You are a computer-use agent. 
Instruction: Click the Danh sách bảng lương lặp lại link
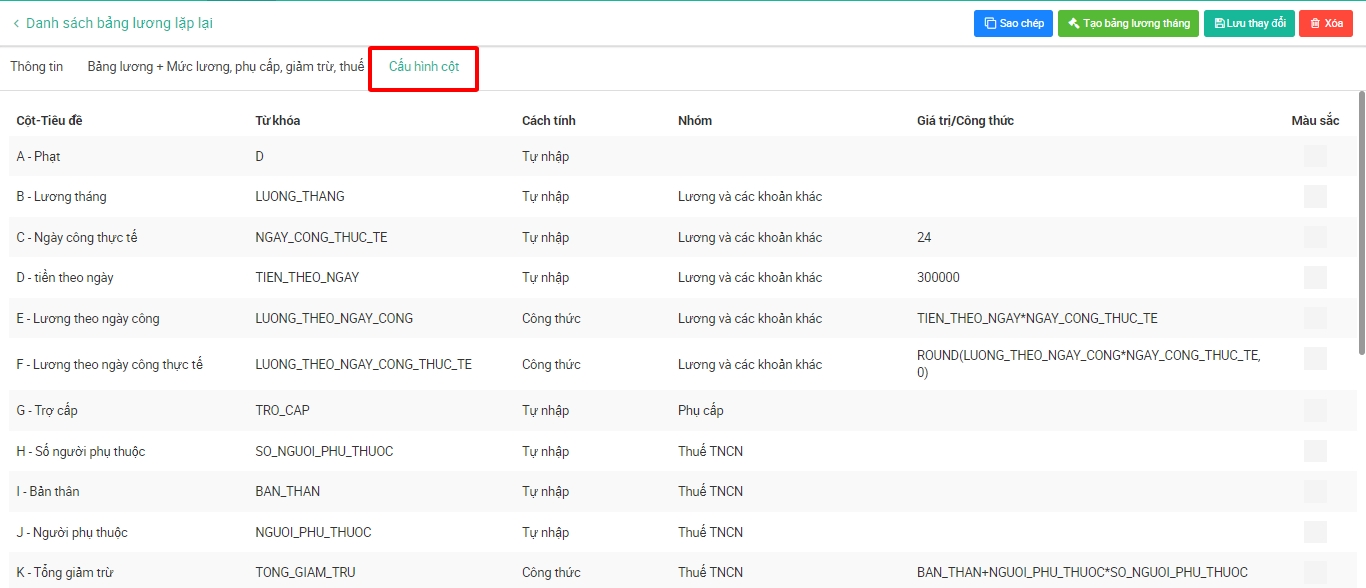(x=119, y=23)
